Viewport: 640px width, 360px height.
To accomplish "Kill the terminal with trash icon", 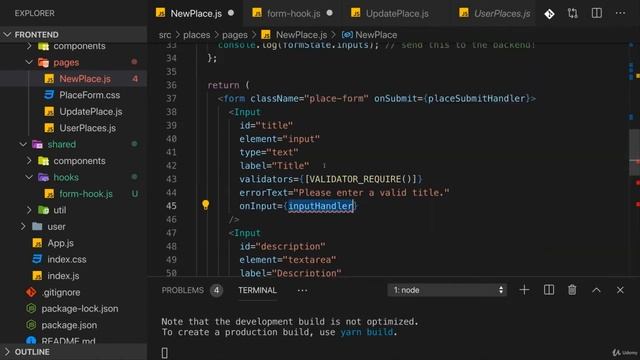I will 572,290.
